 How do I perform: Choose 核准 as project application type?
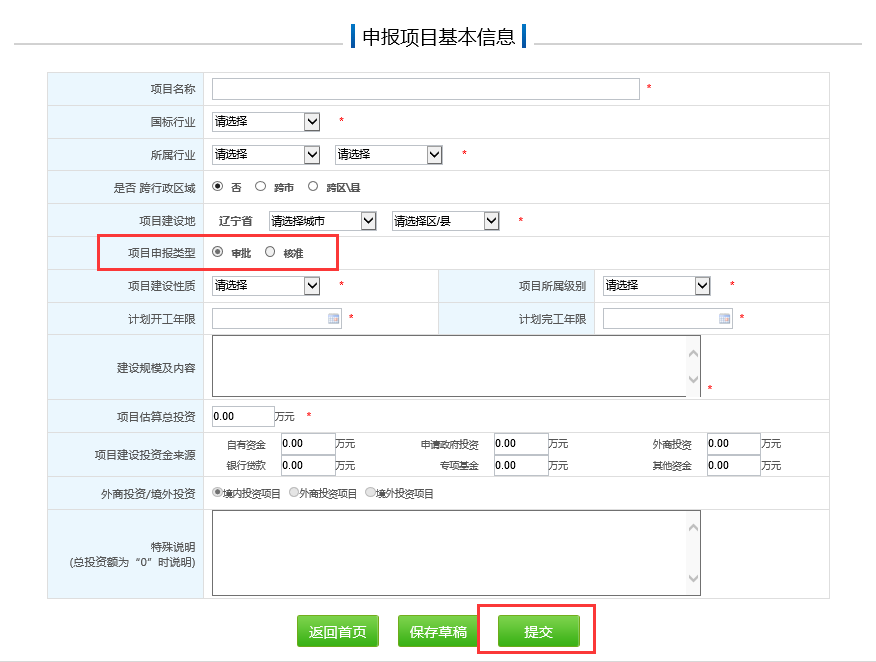270,253
